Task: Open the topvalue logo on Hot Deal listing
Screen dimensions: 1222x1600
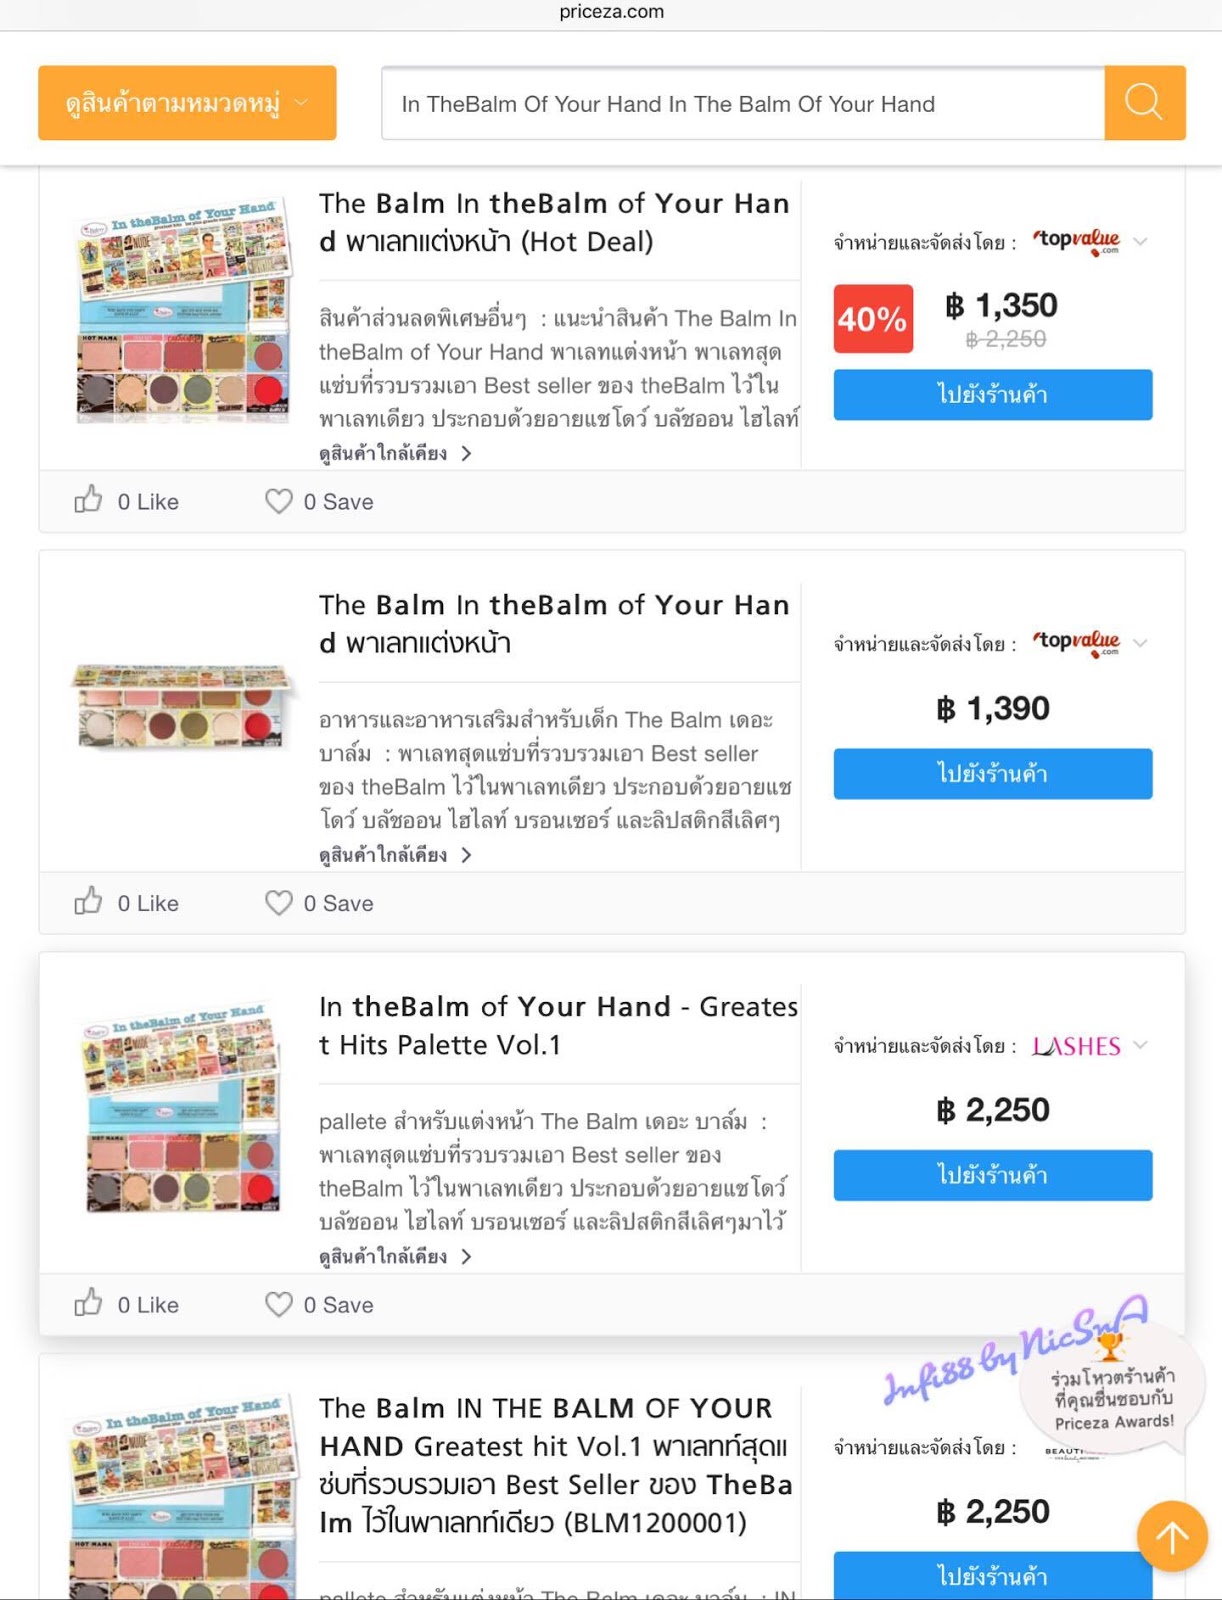Action: [x=1076, y=241]
